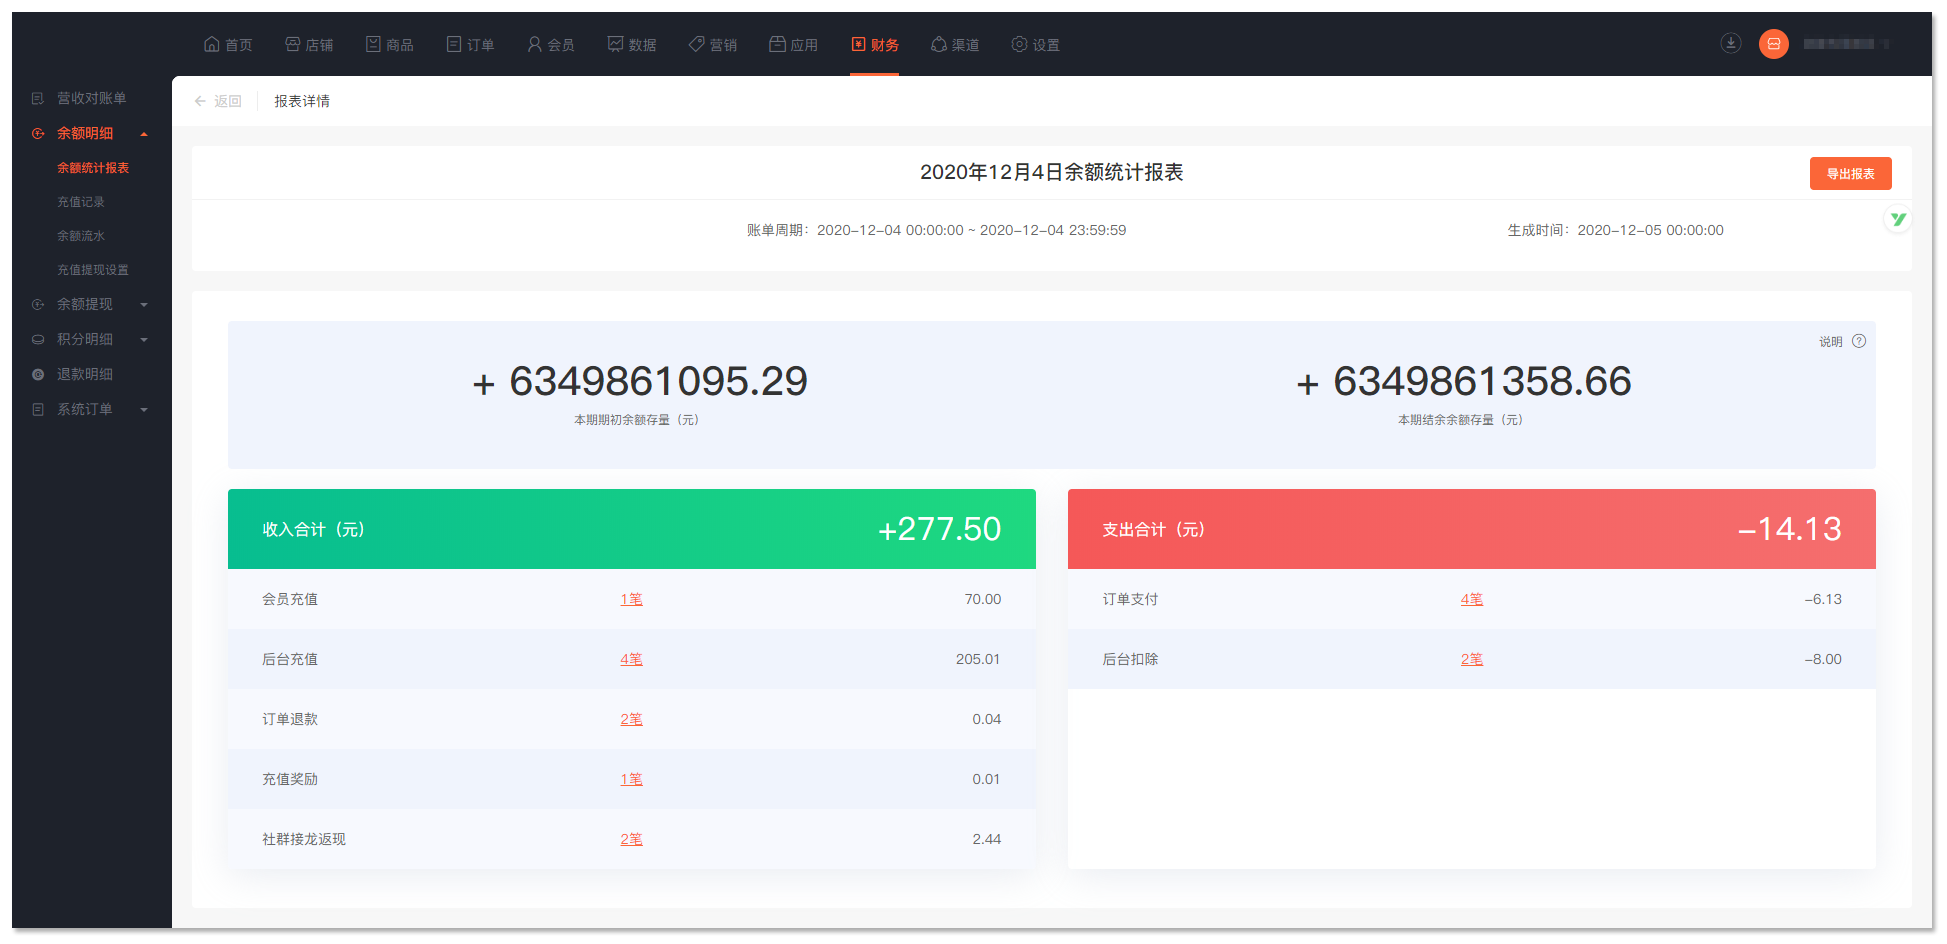
Task: Open 营收对账单 in the sidebar
Action: (x=91, y=98)
